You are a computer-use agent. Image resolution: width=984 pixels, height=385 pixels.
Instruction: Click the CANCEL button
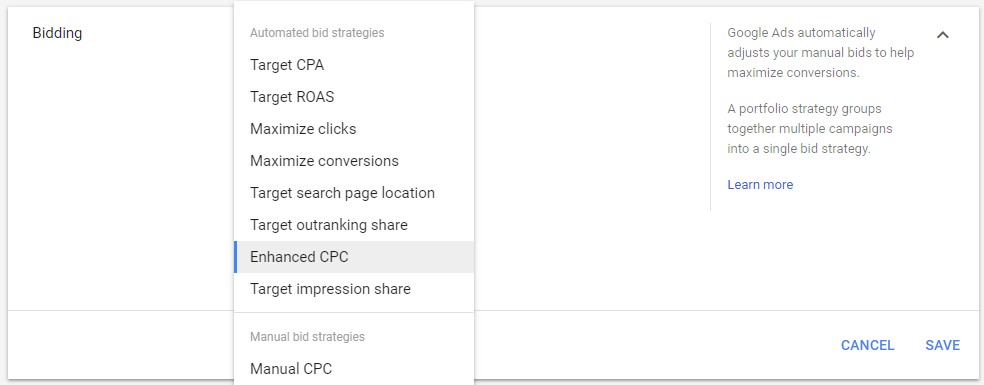coord(867,345)
